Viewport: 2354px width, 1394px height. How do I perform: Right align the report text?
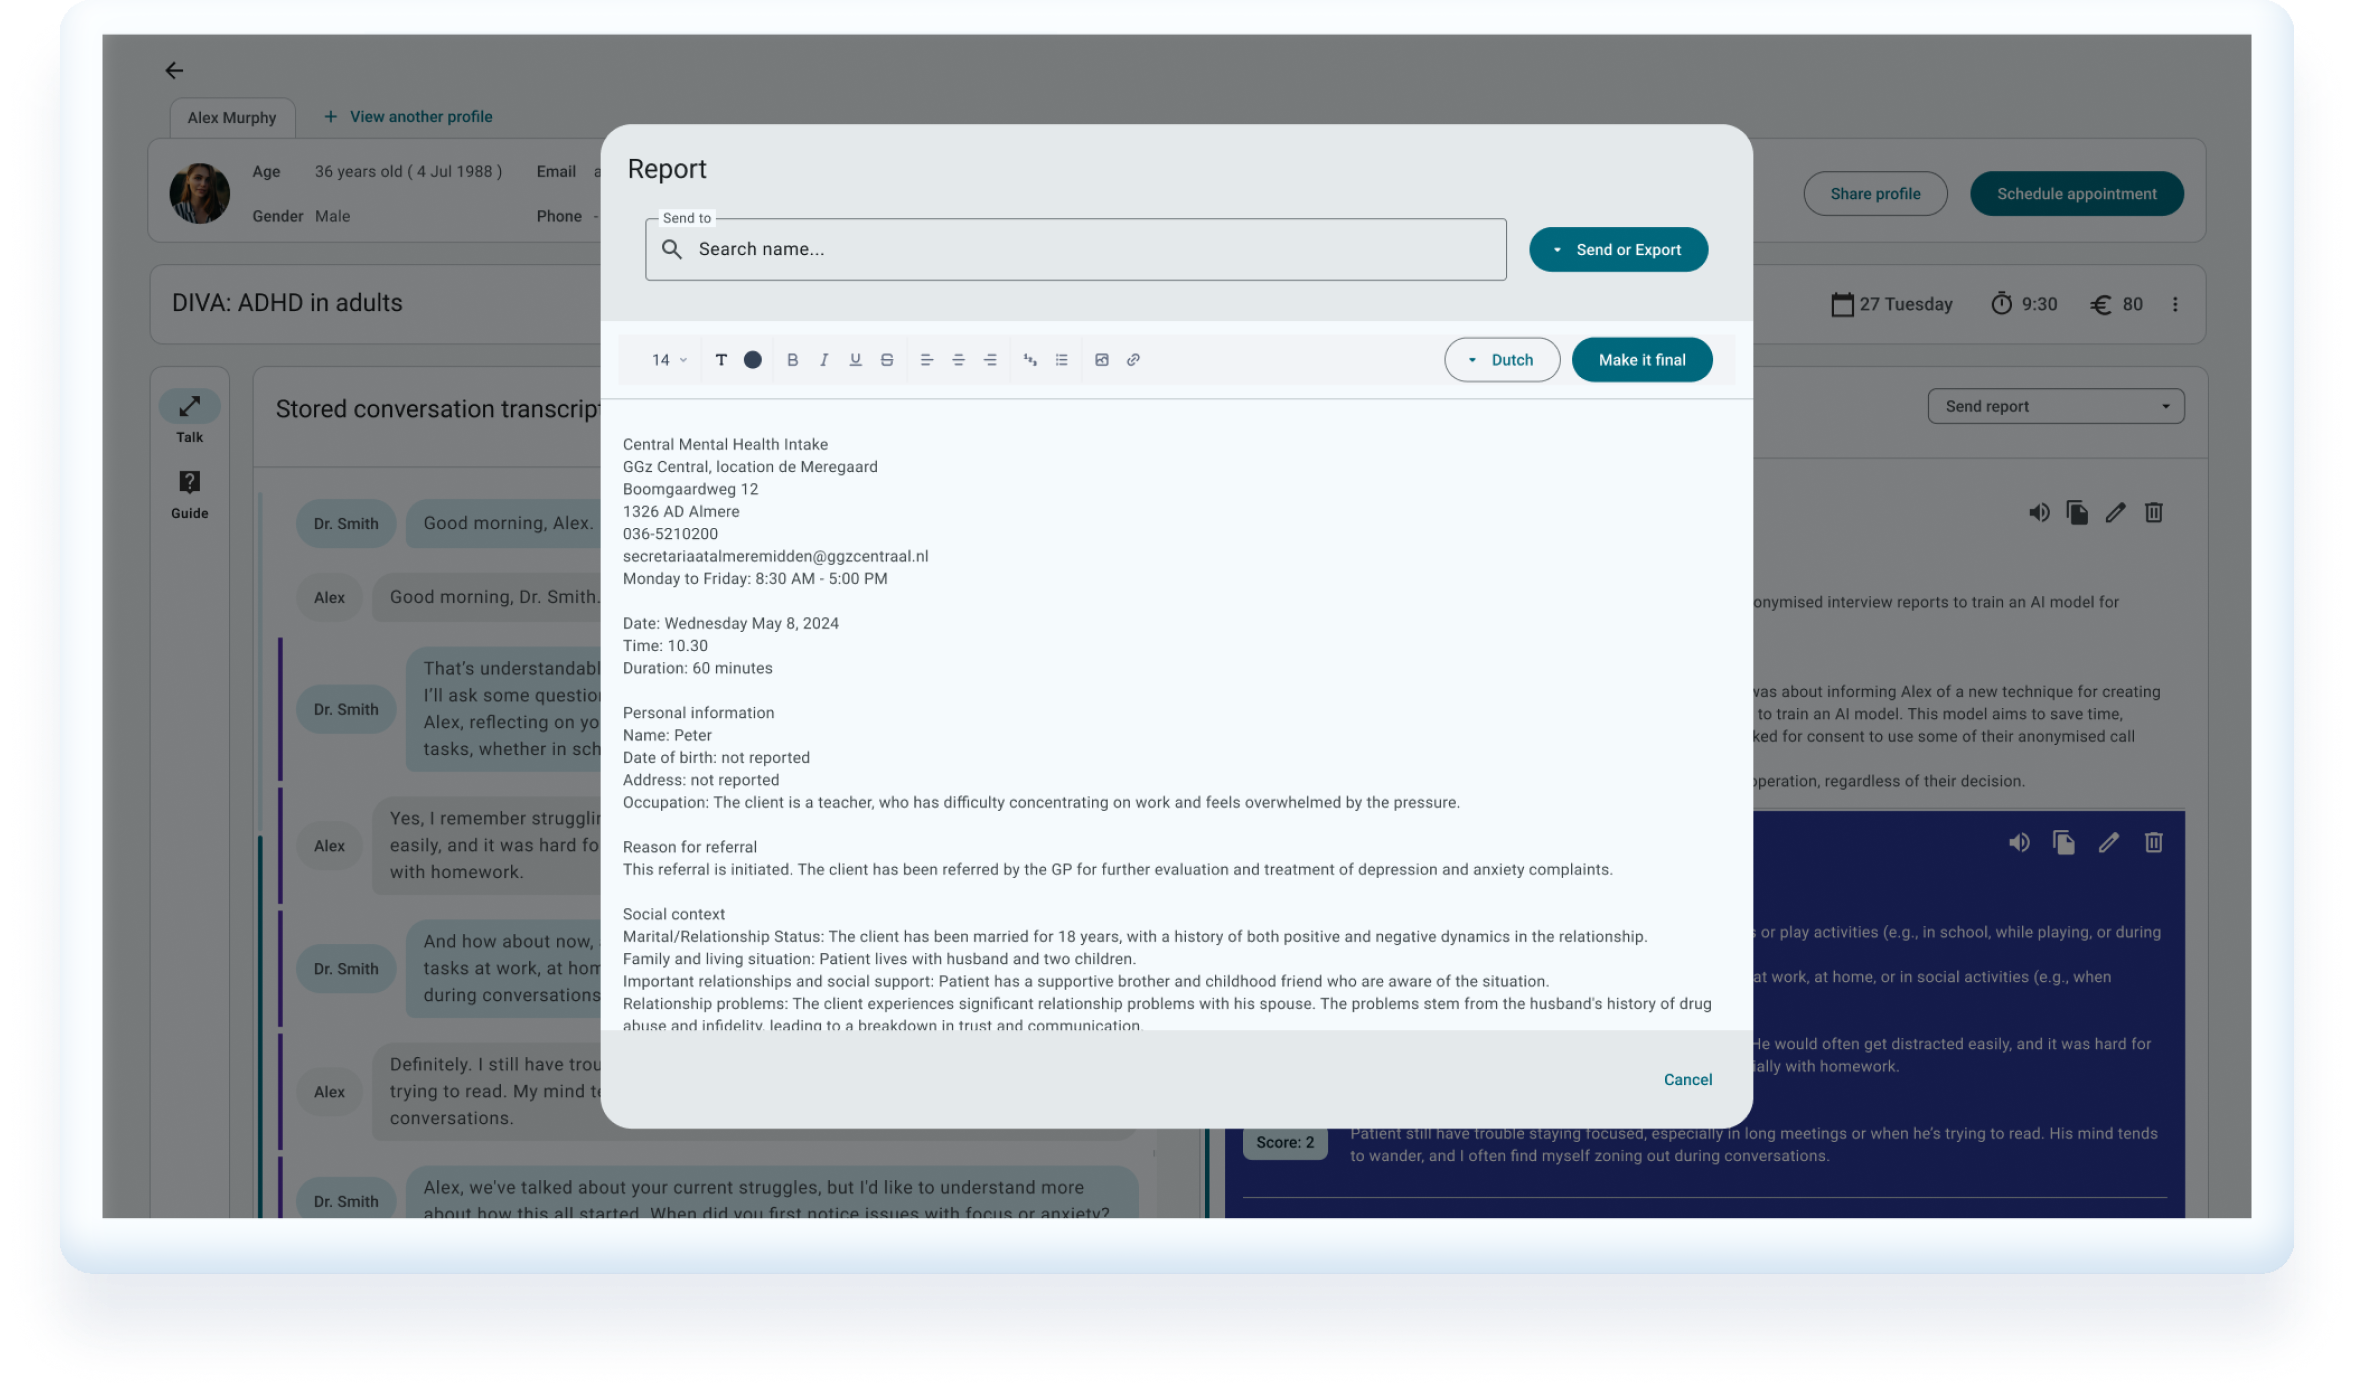click(x=990, y=360)
